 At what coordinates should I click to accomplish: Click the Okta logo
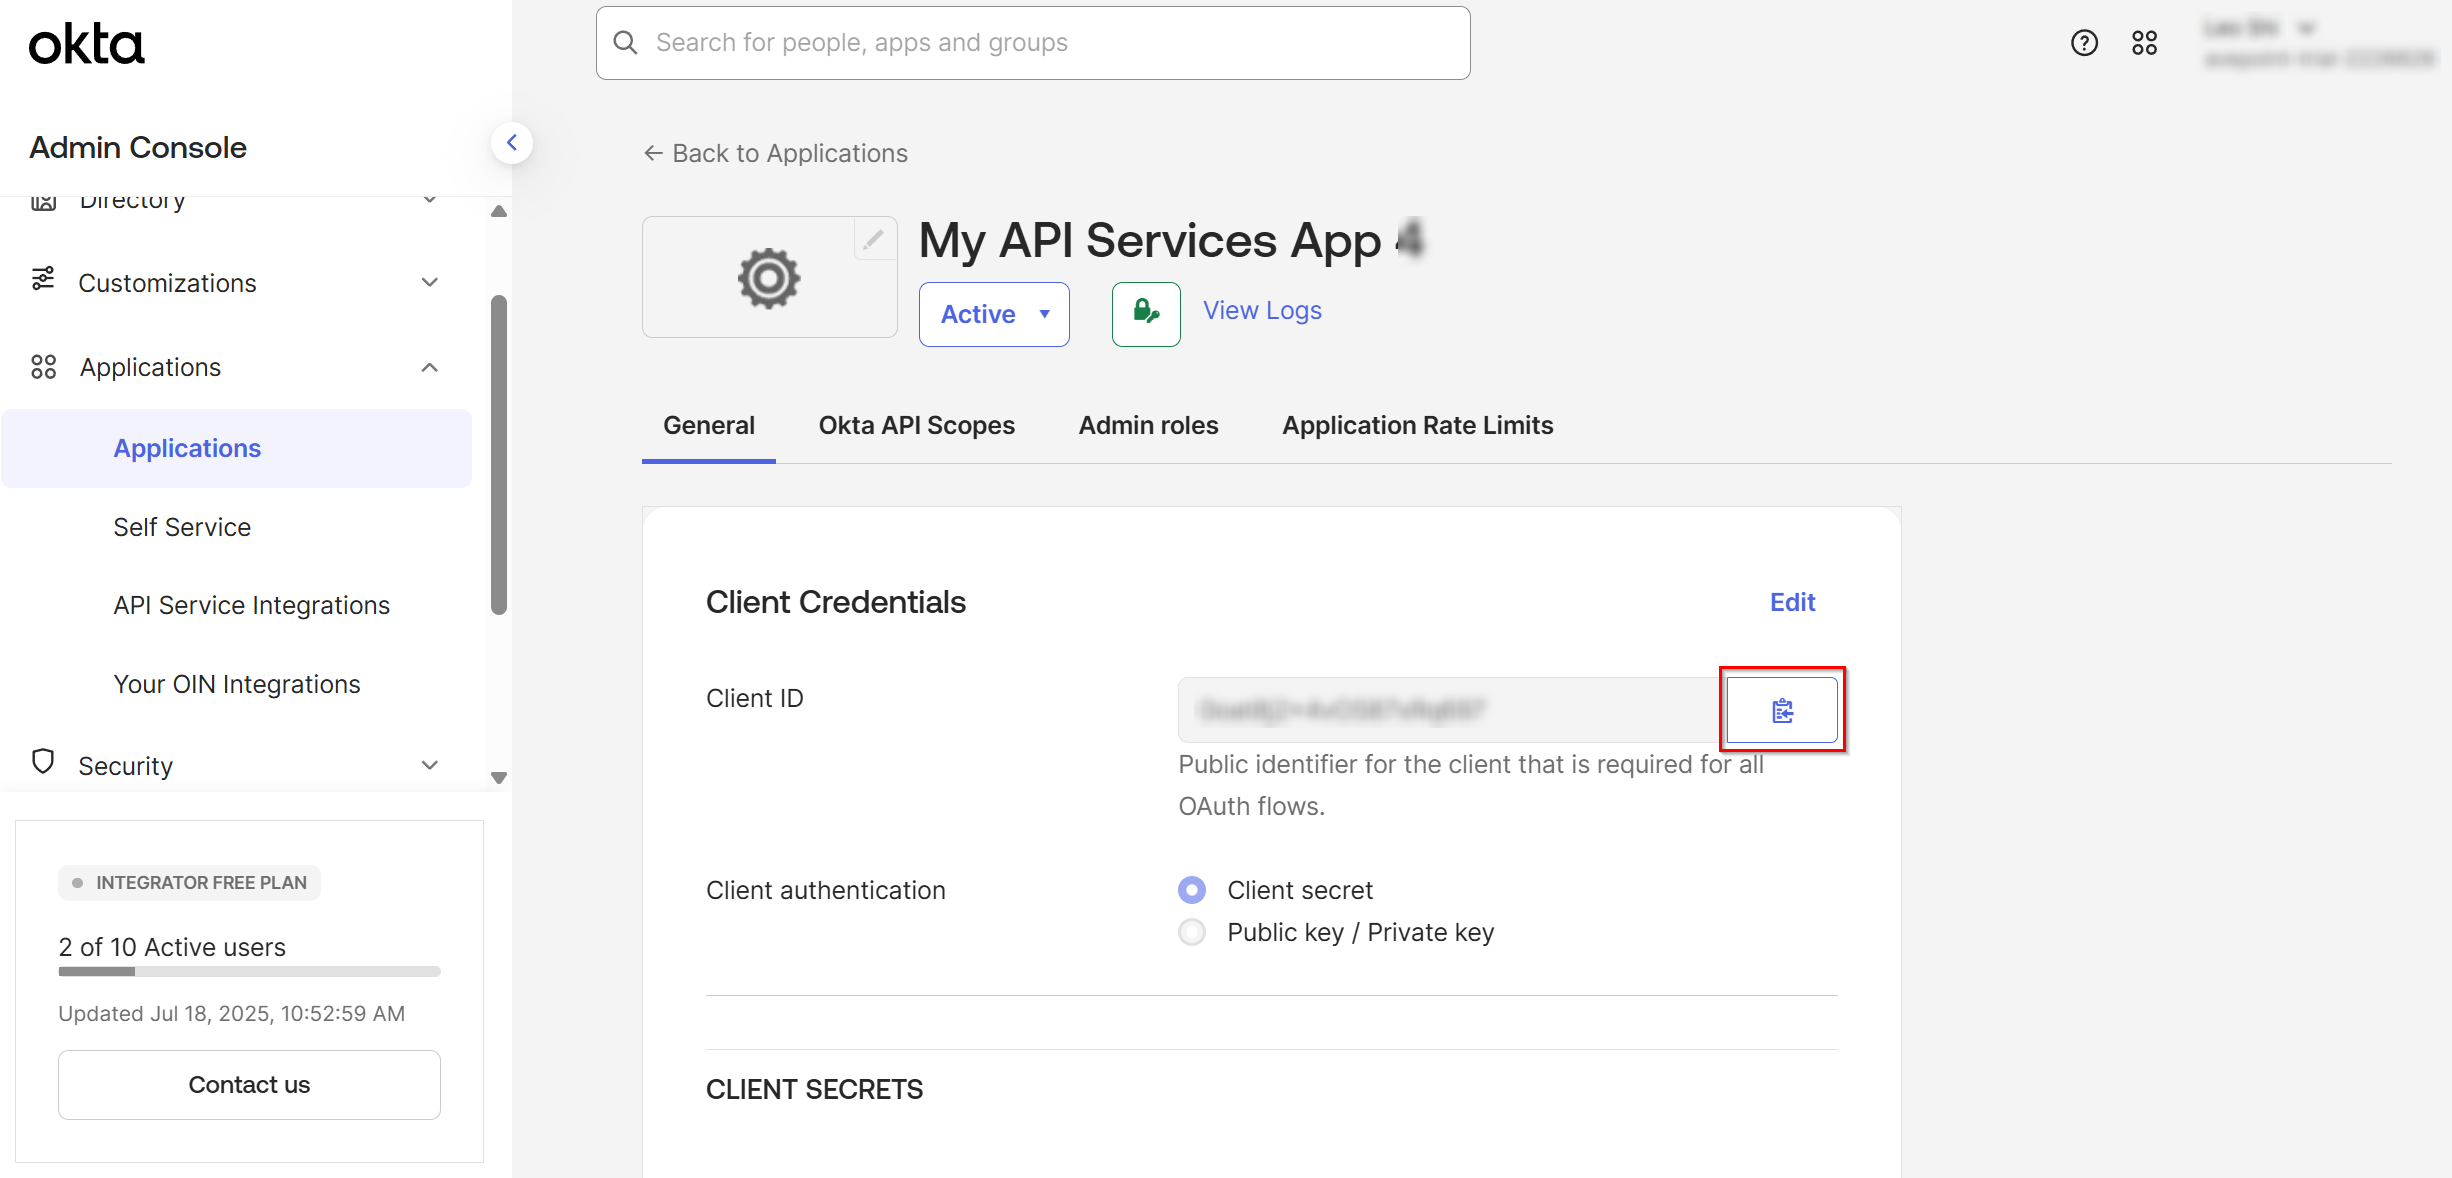[86, 44]
